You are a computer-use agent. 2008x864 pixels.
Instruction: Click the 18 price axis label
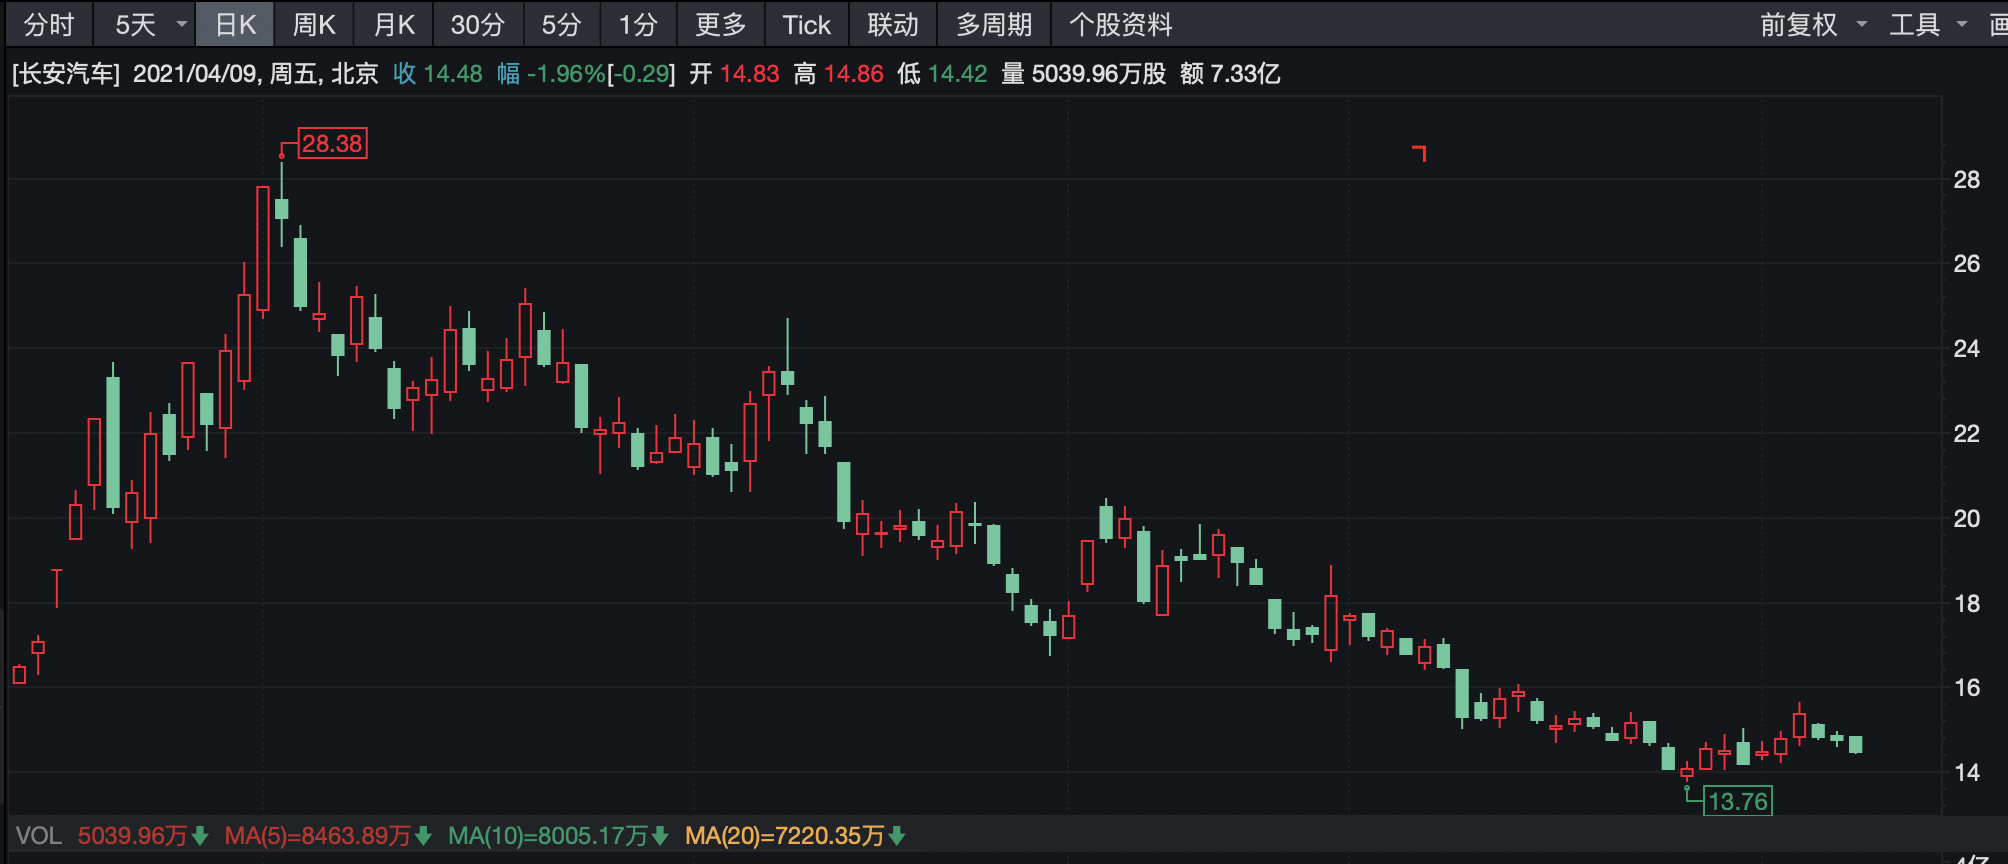point(1966,604)
